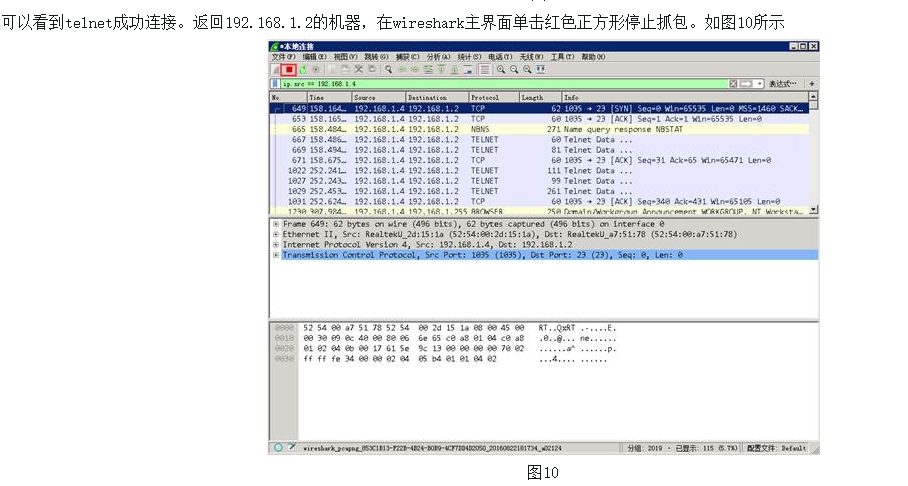This screenshot has width=908, height=486.
Task: Open the 帮助 menu
Action: point(594,57)
